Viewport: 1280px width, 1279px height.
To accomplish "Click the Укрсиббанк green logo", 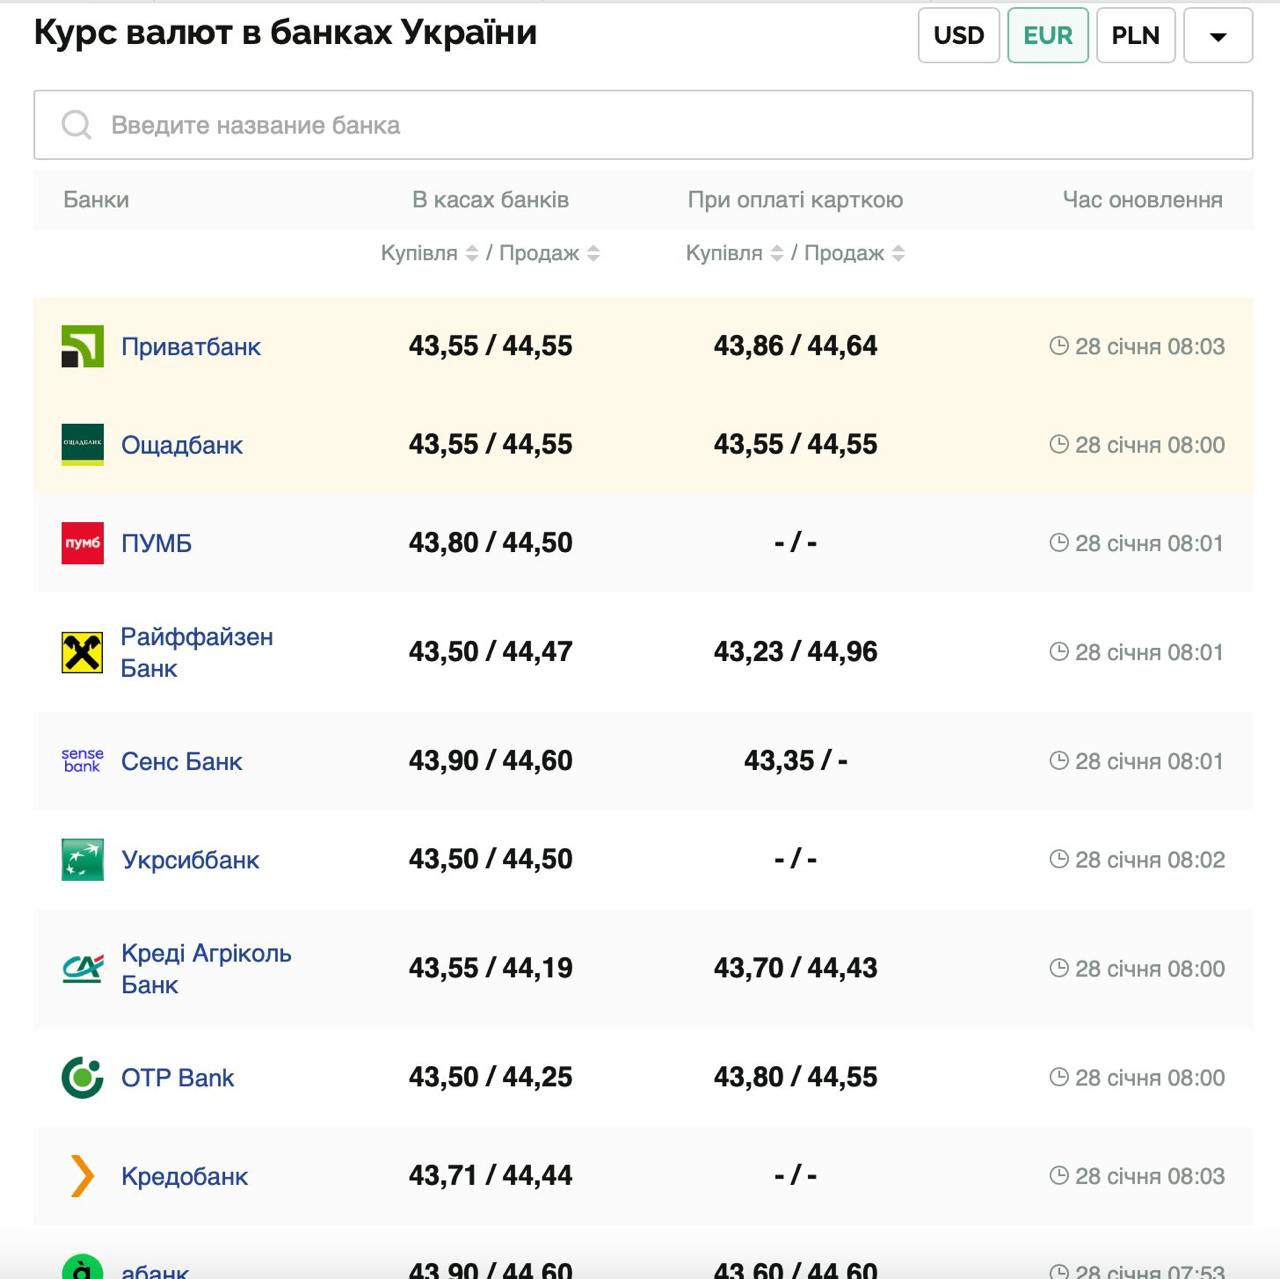I will pos(82,860).
